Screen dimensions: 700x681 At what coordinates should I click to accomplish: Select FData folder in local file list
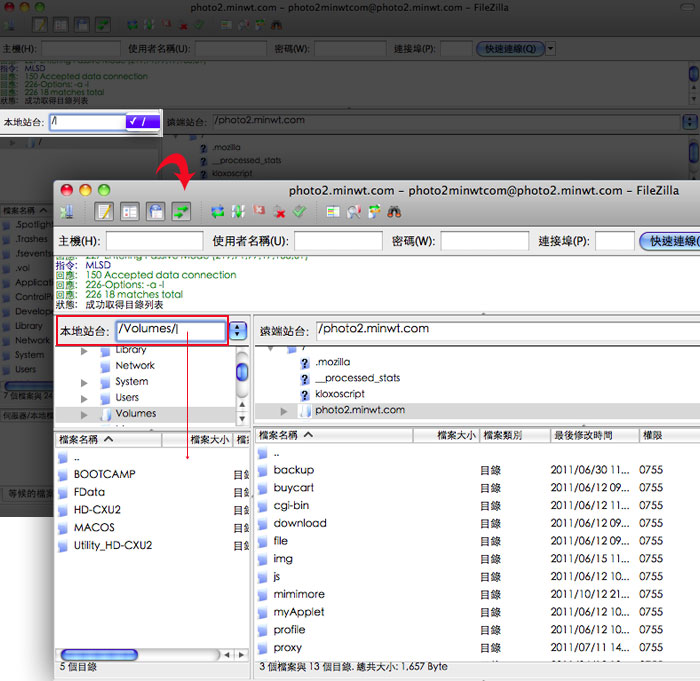tap(89, 492)
